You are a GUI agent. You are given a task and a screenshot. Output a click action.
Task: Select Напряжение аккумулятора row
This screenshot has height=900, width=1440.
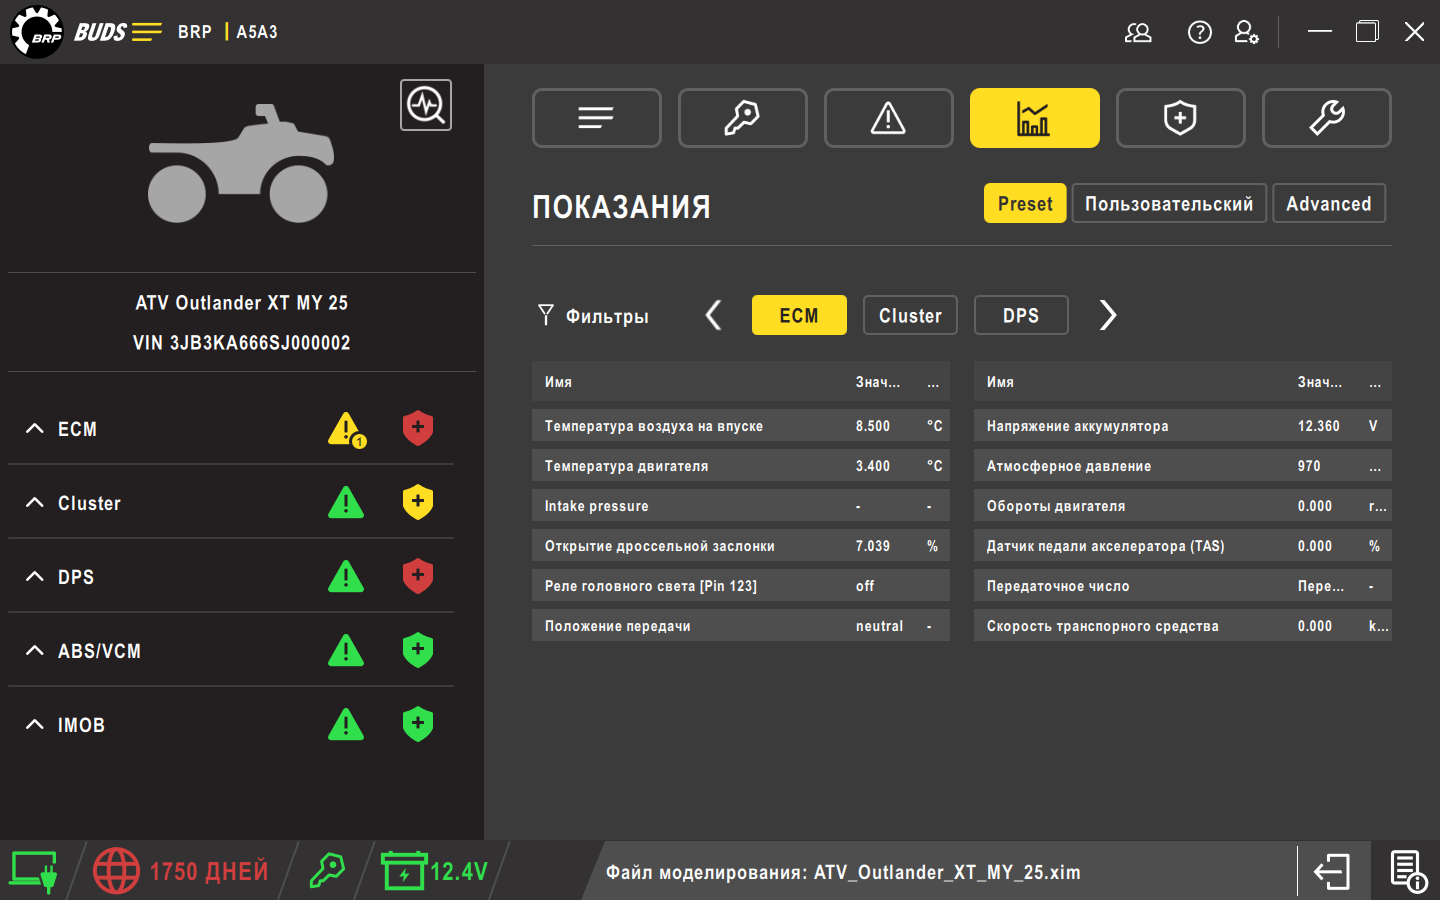(x=1183, y=426)
